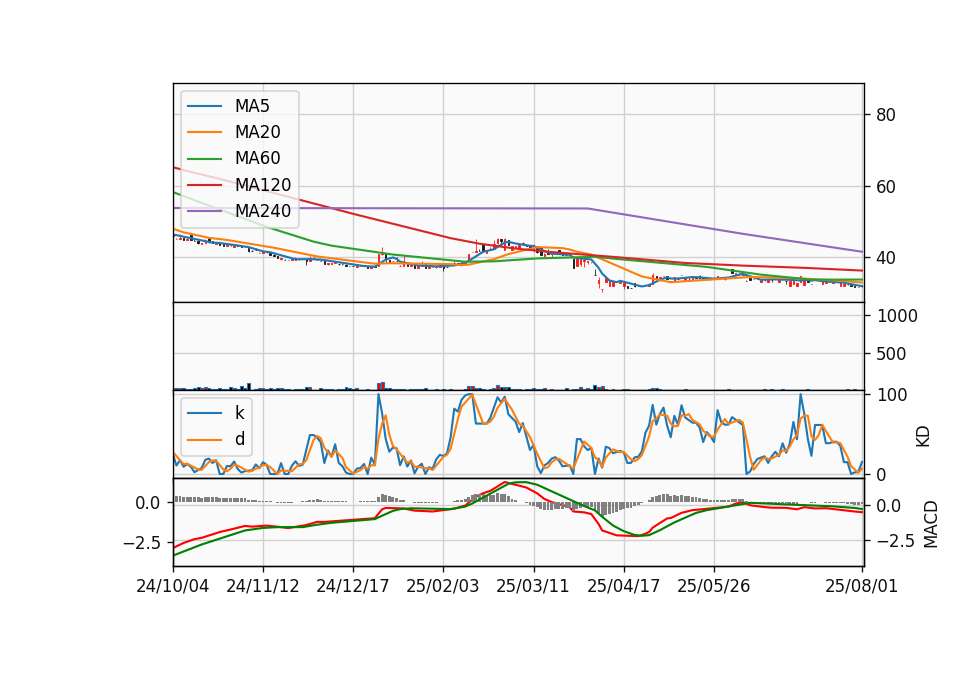Click the price axis value 60
The image size is (960, 690).
885,187
